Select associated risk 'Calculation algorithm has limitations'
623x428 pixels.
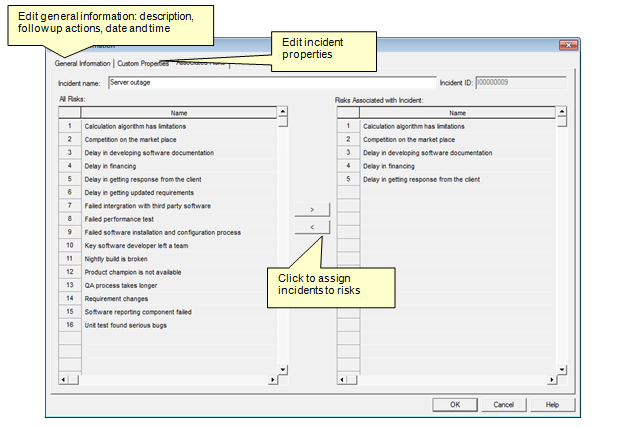[457, 126]
